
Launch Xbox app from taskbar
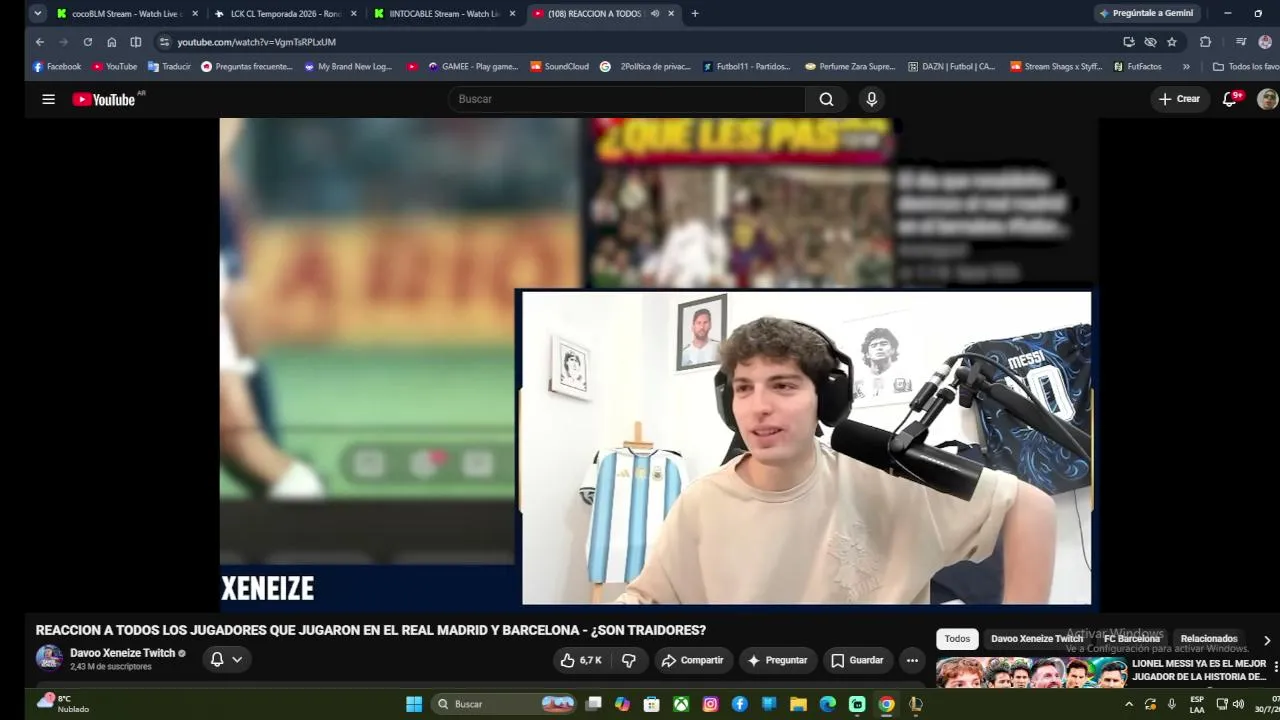tap(681, 704)
